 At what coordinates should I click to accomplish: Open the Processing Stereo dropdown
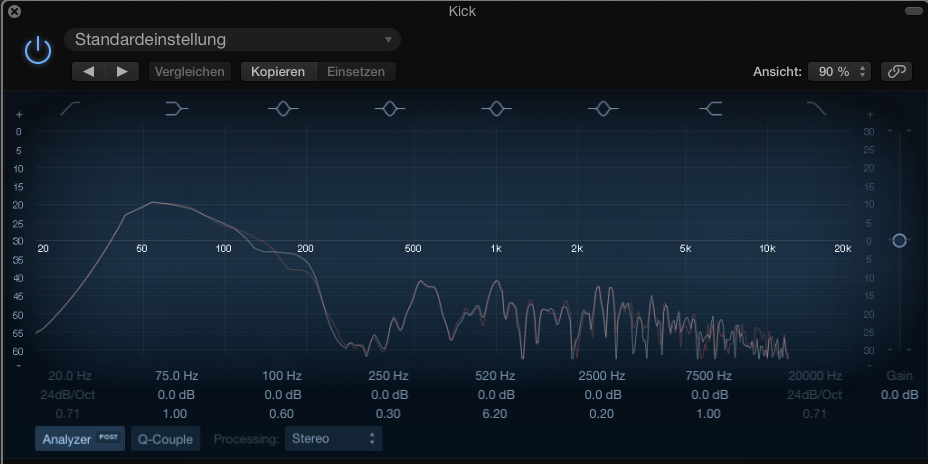tap(333, 439)
